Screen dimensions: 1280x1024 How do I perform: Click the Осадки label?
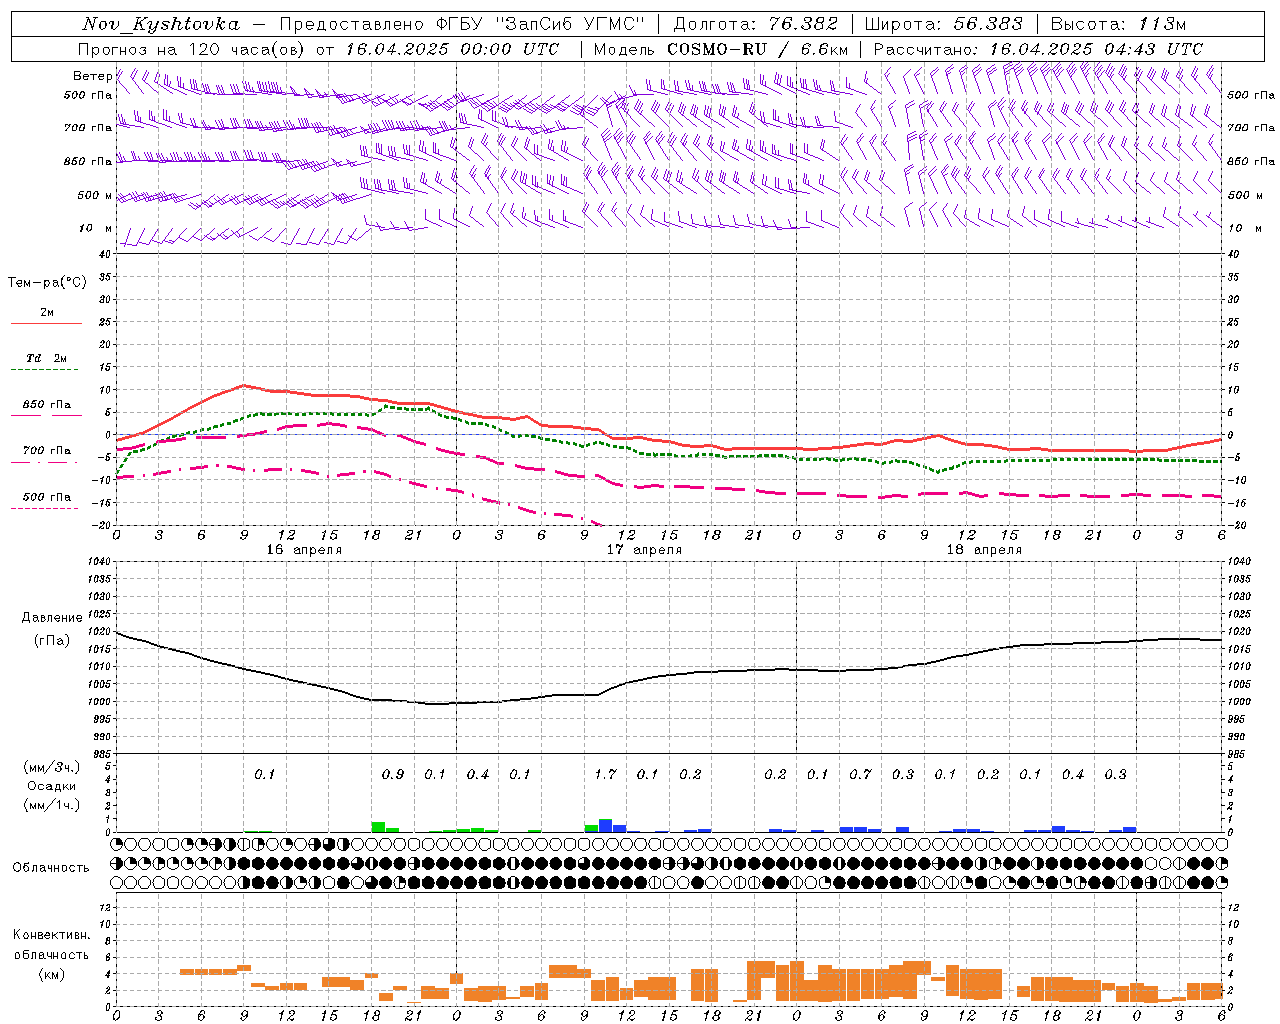coord(52,786)
